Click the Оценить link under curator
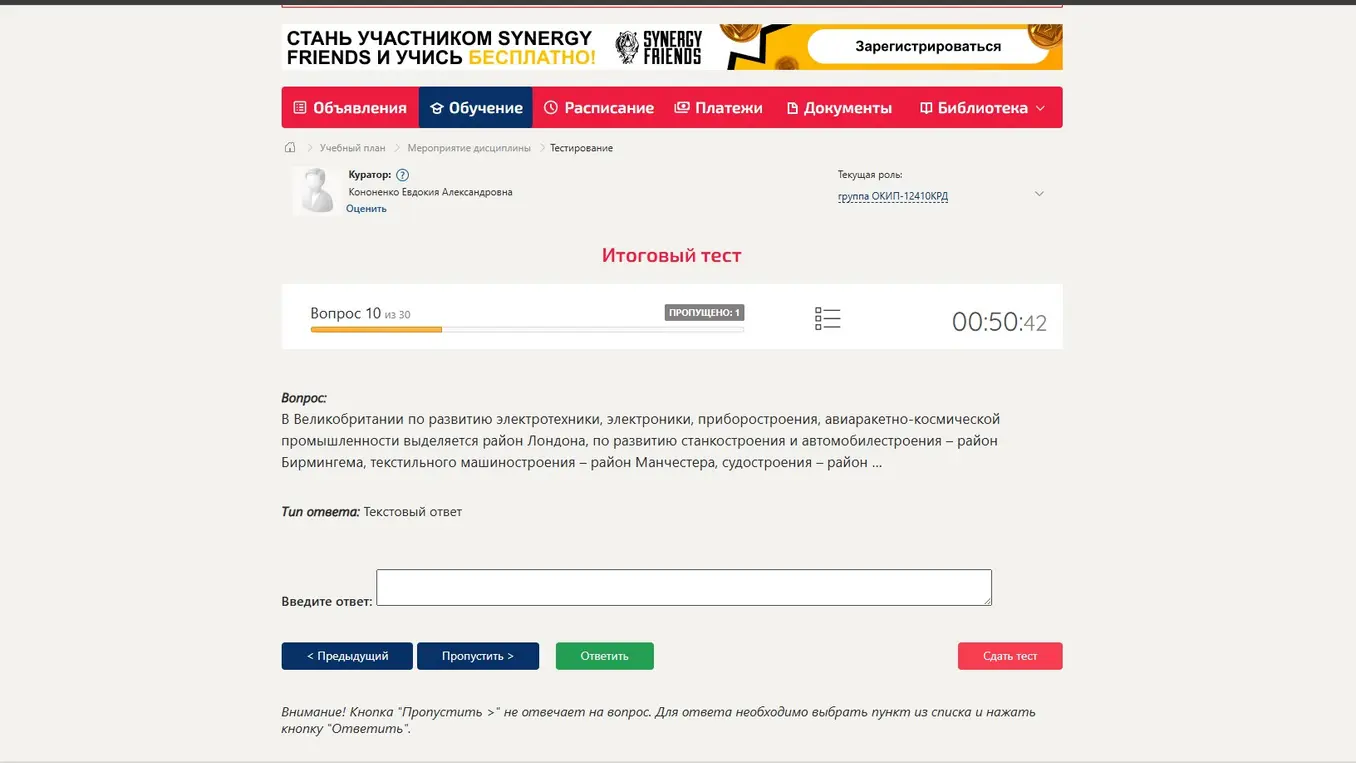Viewport: 1356px width, 763px height. (366, 209)
